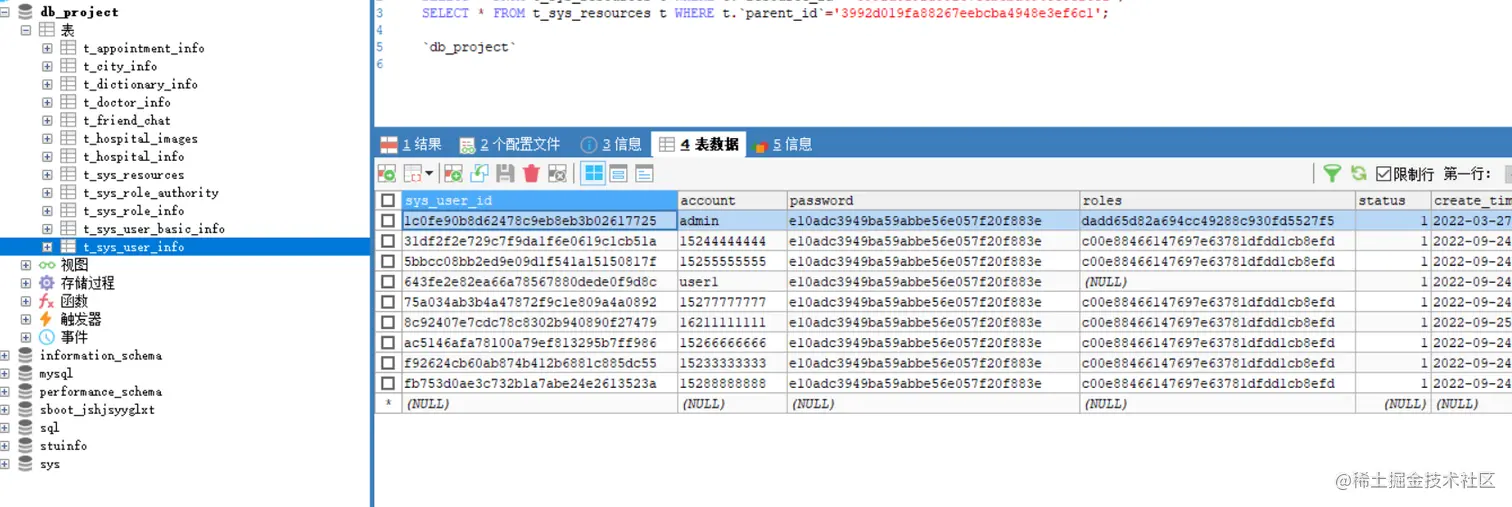Check the row checkbox for account user1

pos(388,282)
